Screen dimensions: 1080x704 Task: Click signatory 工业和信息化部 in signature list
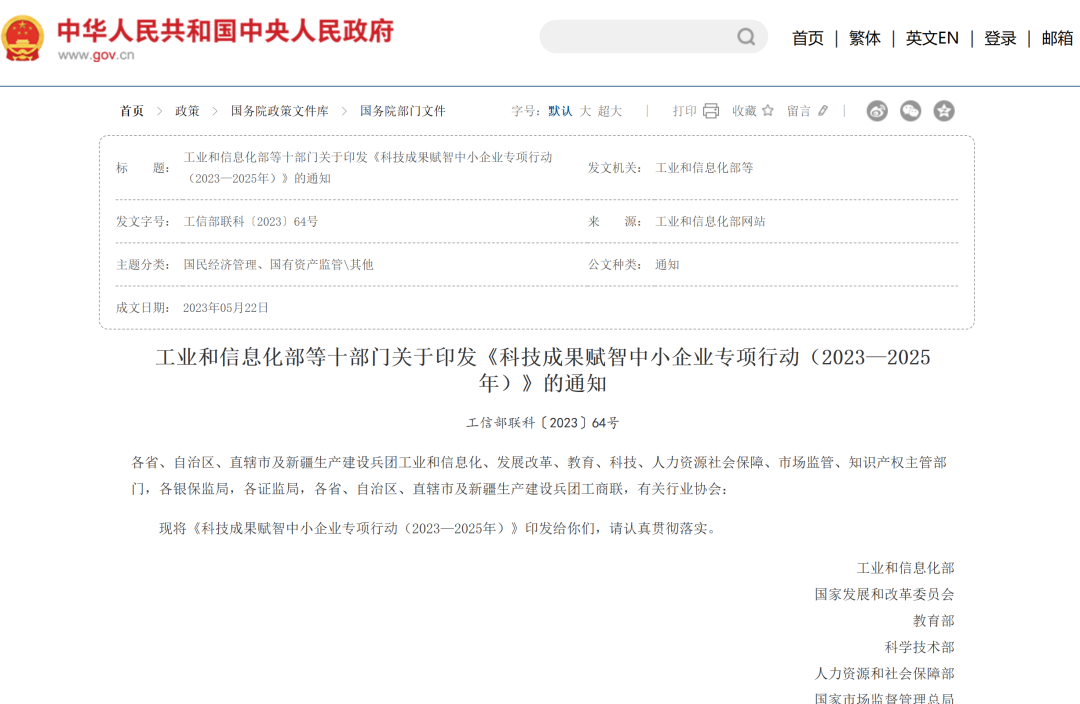coord(905,568)
